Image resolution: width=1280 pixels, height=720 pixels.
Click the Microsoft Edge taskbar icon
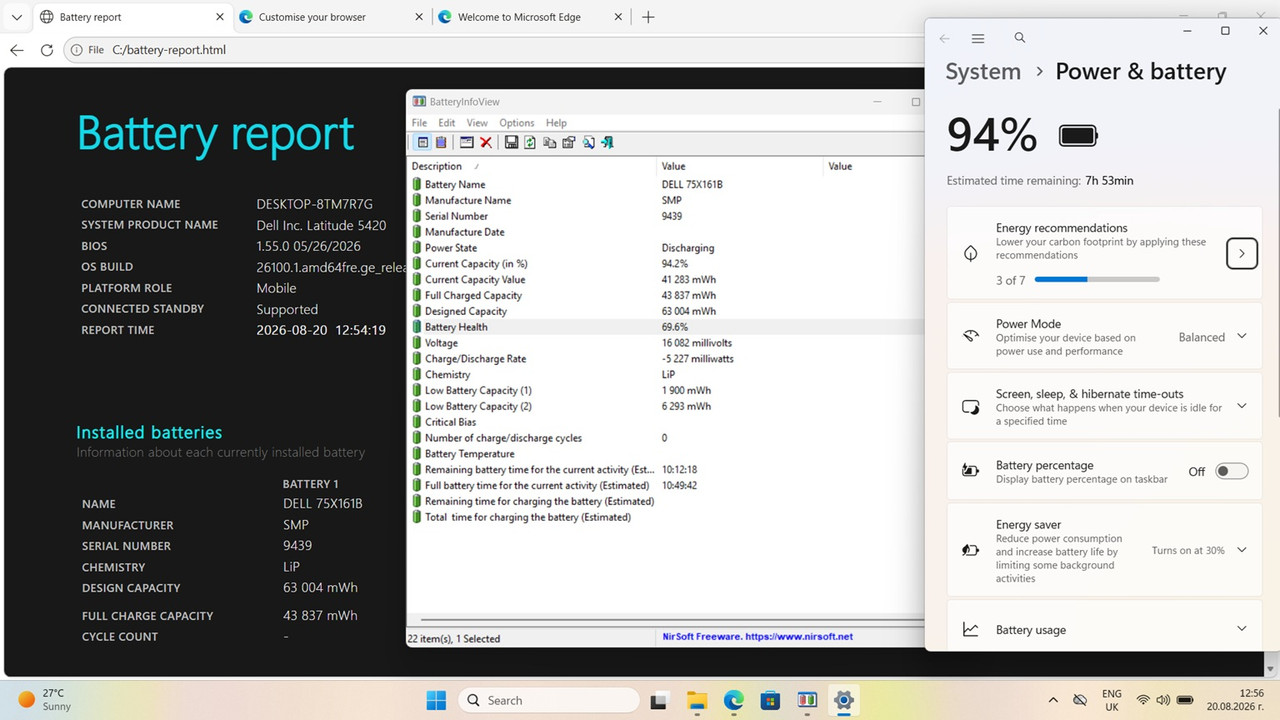[x=733, y=700]
